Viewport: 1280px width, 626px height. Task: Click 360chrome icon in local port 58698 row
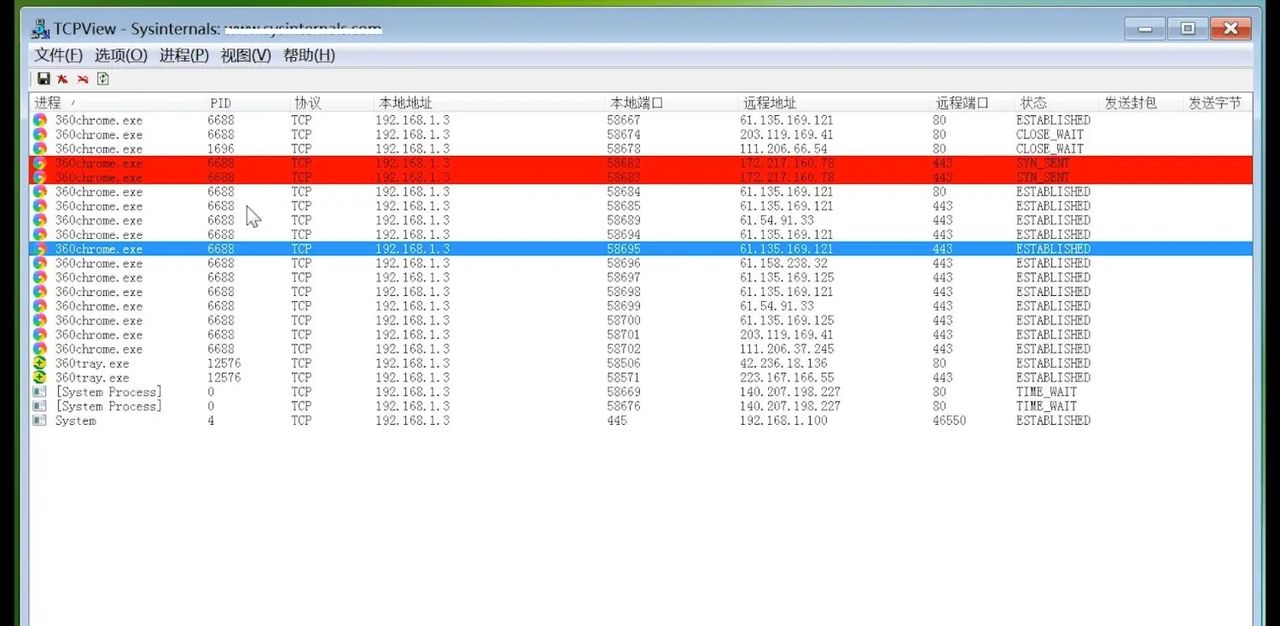[40, 292]
